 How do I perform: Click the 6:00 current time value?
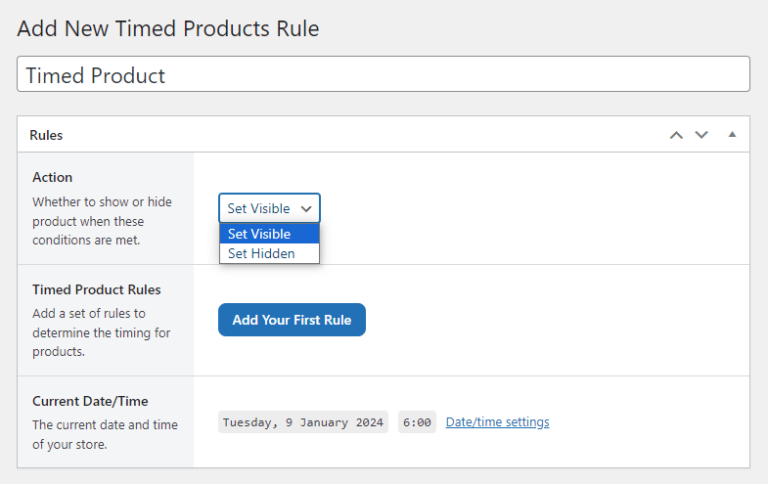(x=416, y=422)
